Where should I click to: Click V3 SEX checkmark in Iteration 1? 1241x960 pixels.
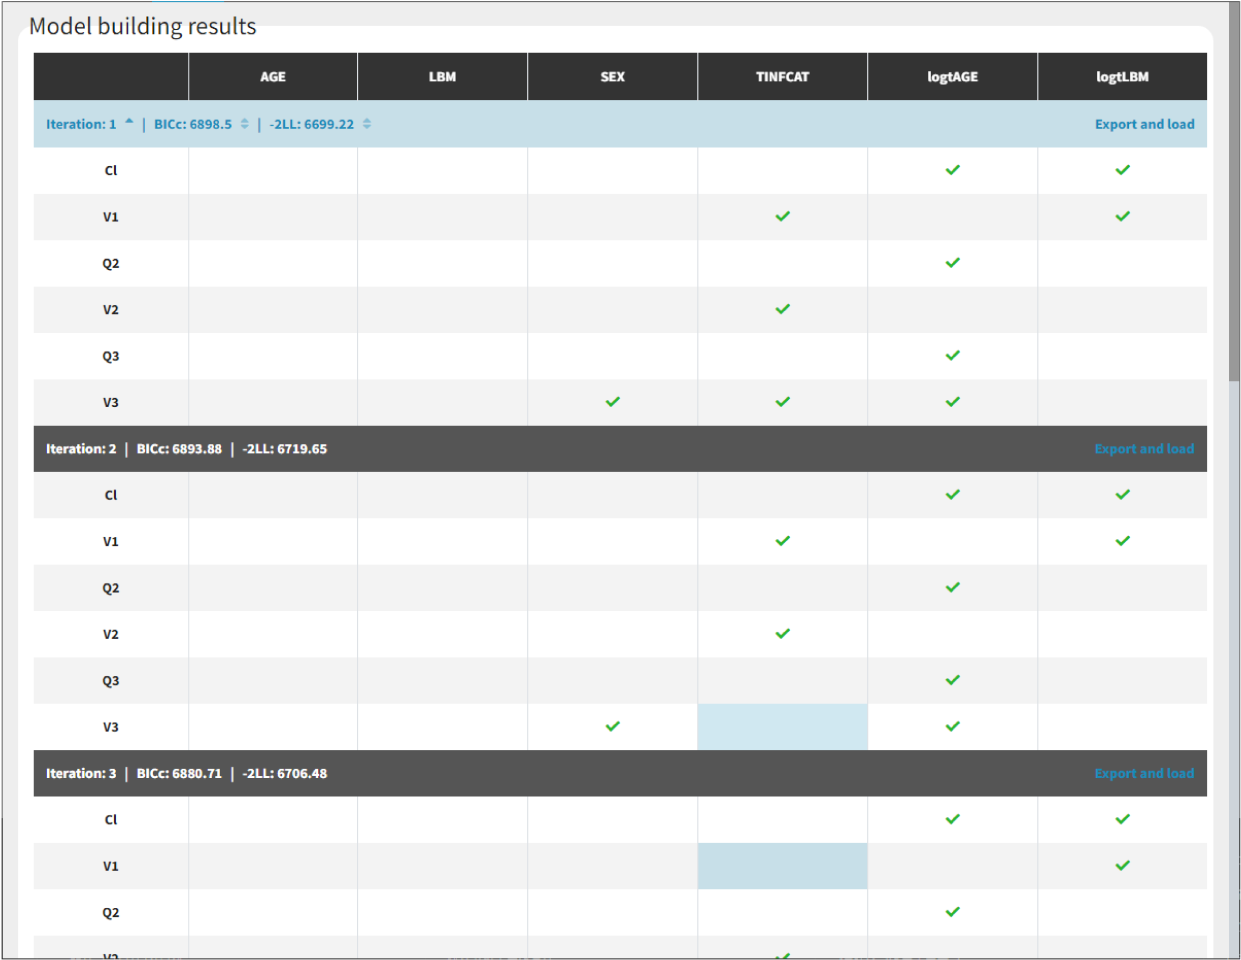(x=612, y=402)
